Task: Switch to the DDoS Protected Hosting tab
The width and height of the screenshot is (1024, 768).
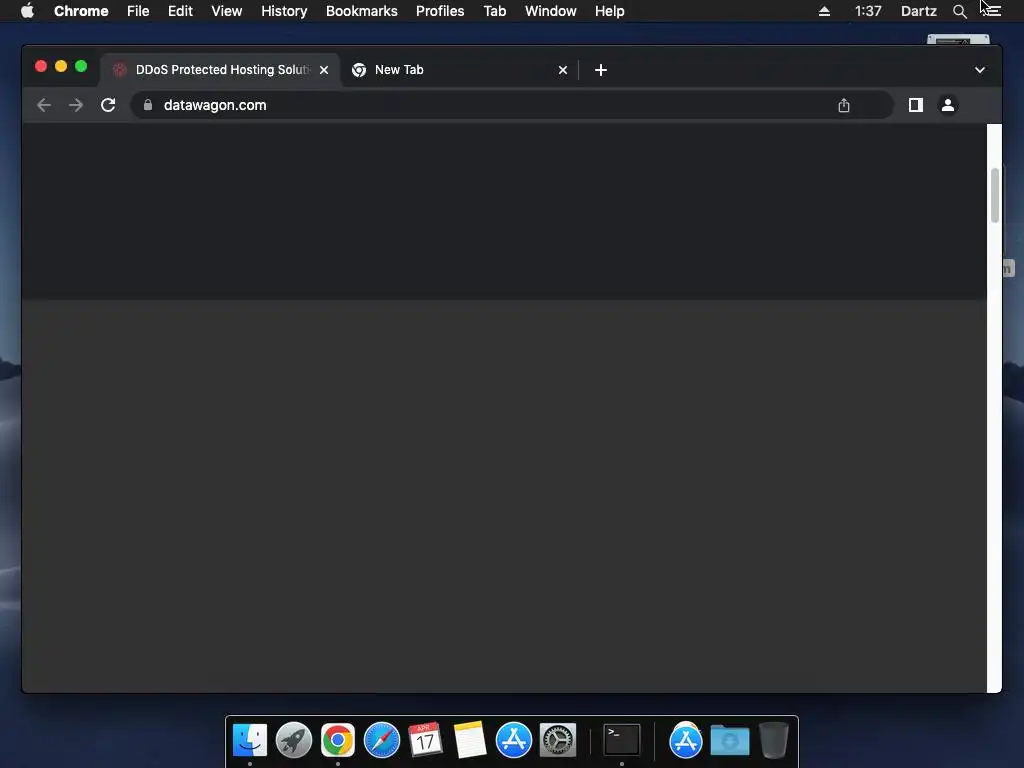Action: click(x=220, y=70)
